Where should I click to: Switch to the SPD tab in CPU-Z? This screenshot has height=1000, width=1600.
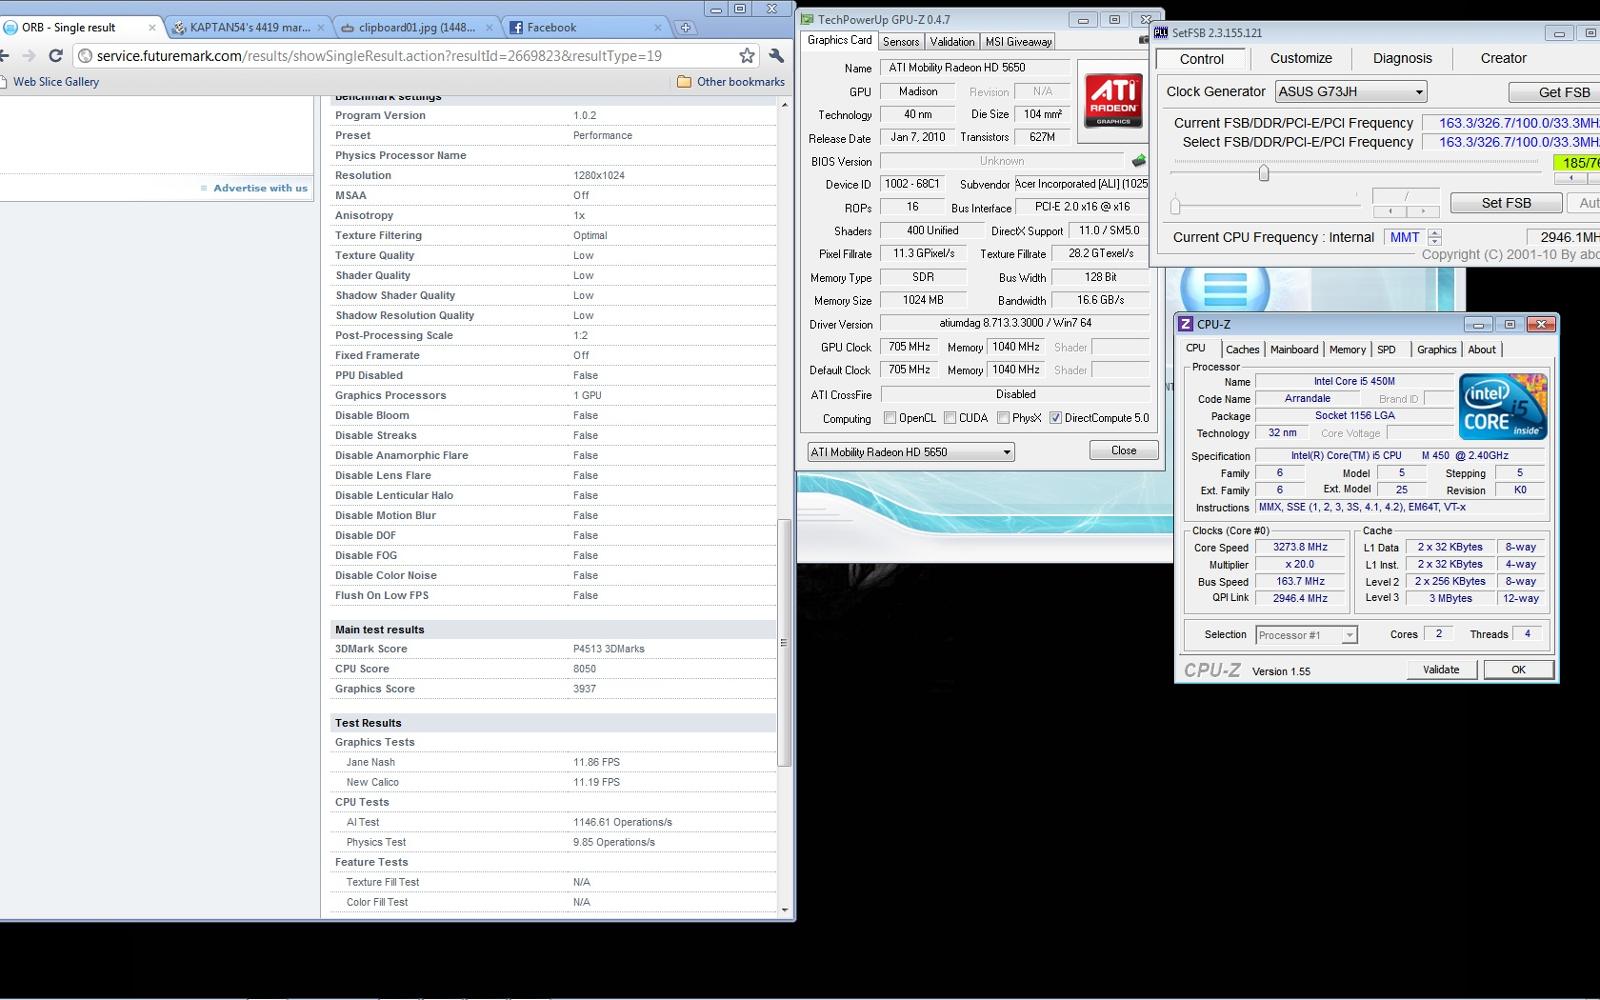(x=1386, y=350)
